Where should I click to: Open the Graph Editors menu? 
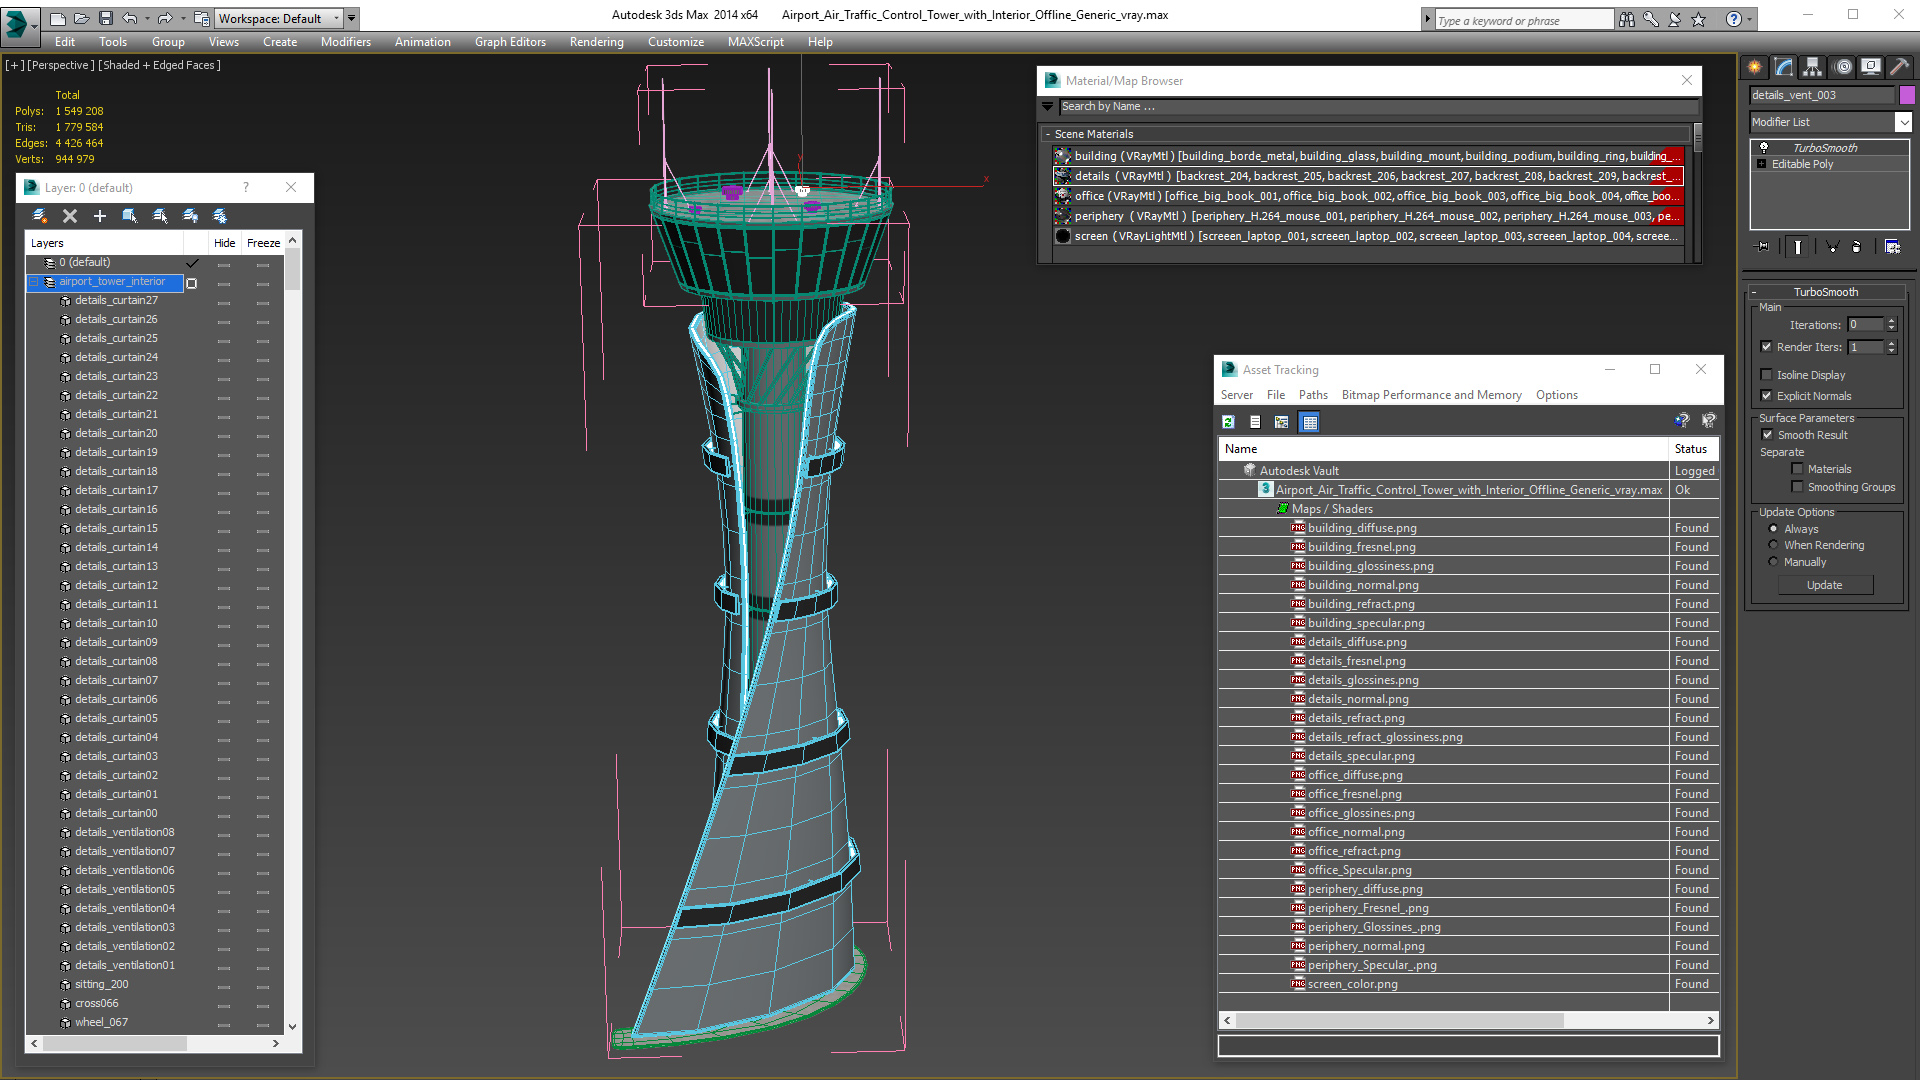point(510,42)
